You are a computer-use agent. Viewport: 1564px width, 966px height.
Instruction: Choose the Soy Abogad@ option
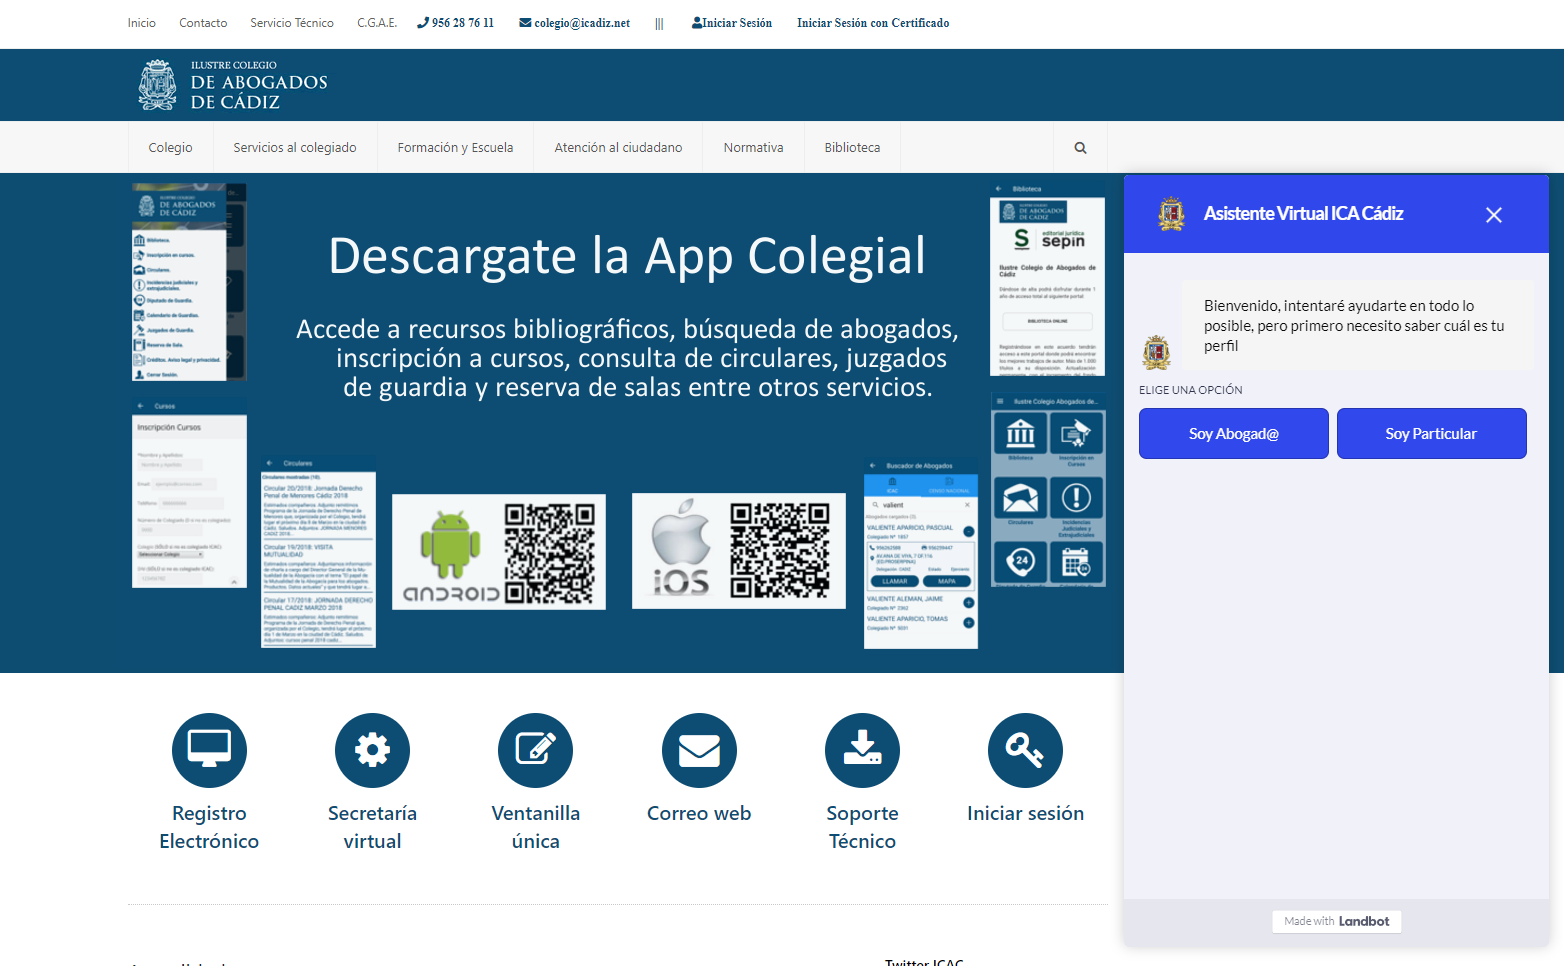[1233, 434]
